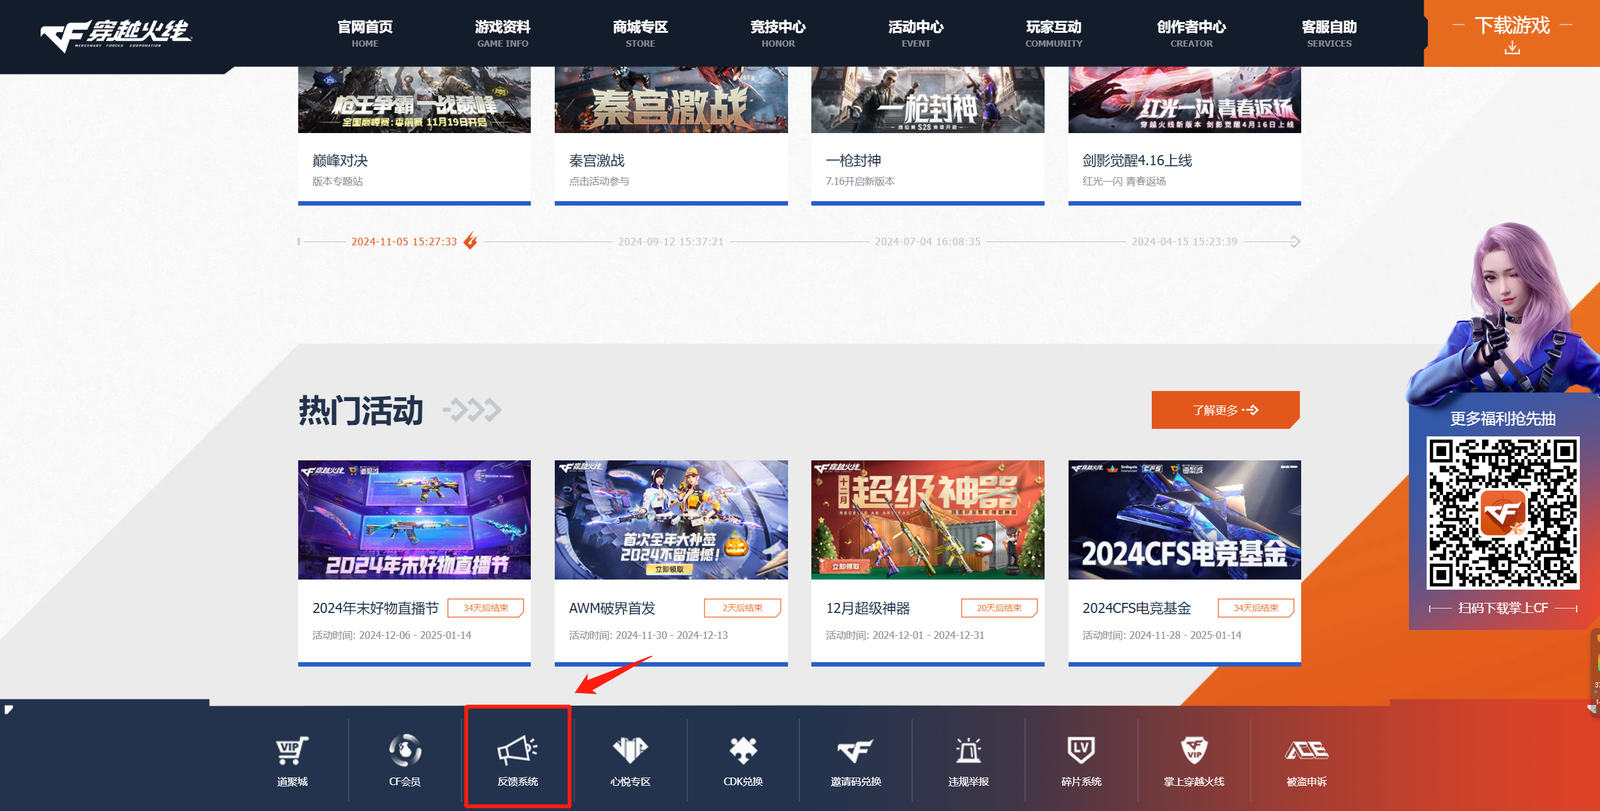The height and width of the screenshot is (811, 1600).
Task: Click the 版本专题站 subtitle
Action: coord(337,182)
